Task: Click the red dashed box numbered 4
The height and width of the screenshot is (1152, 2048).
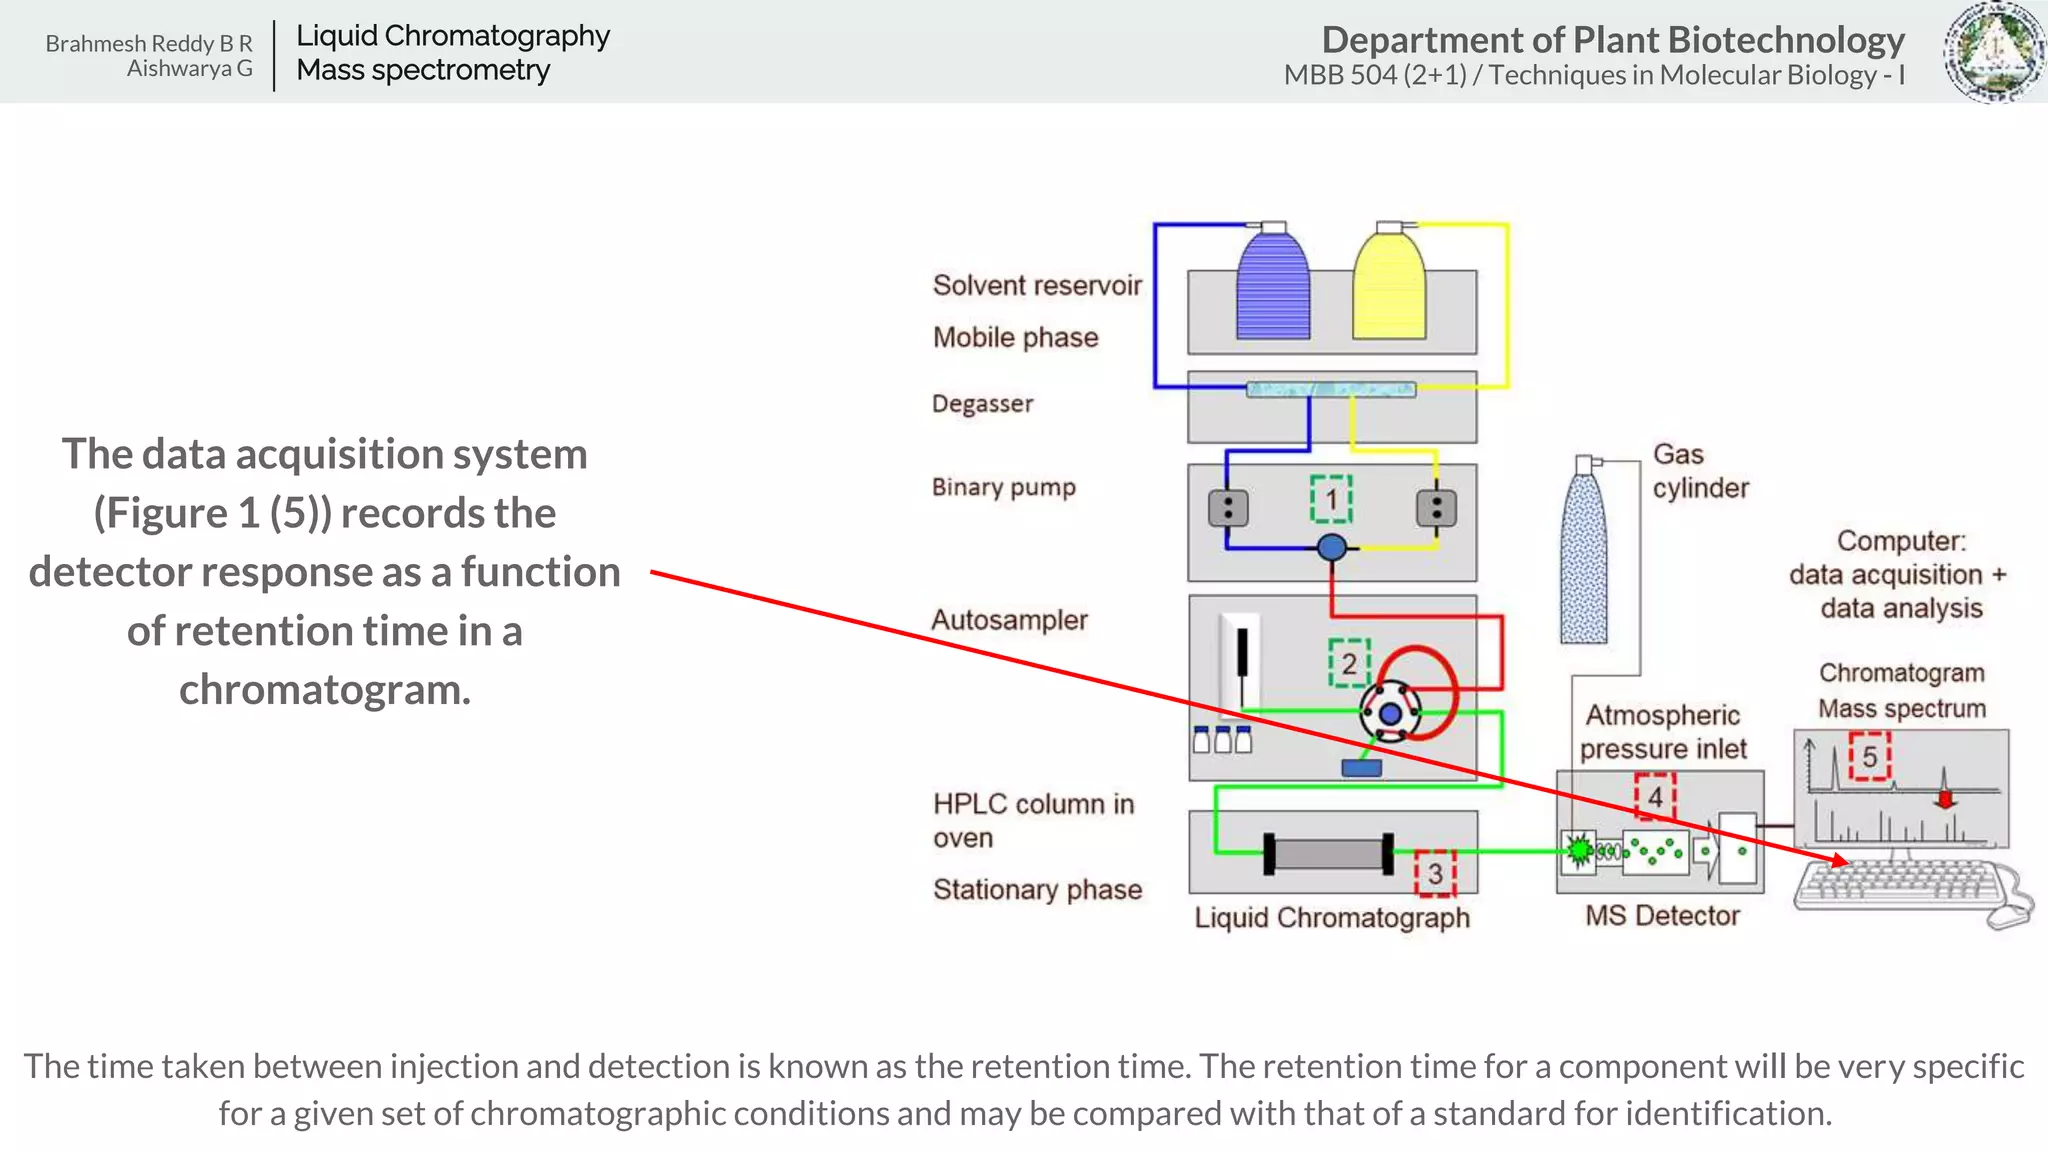Action: point(1655,797)
